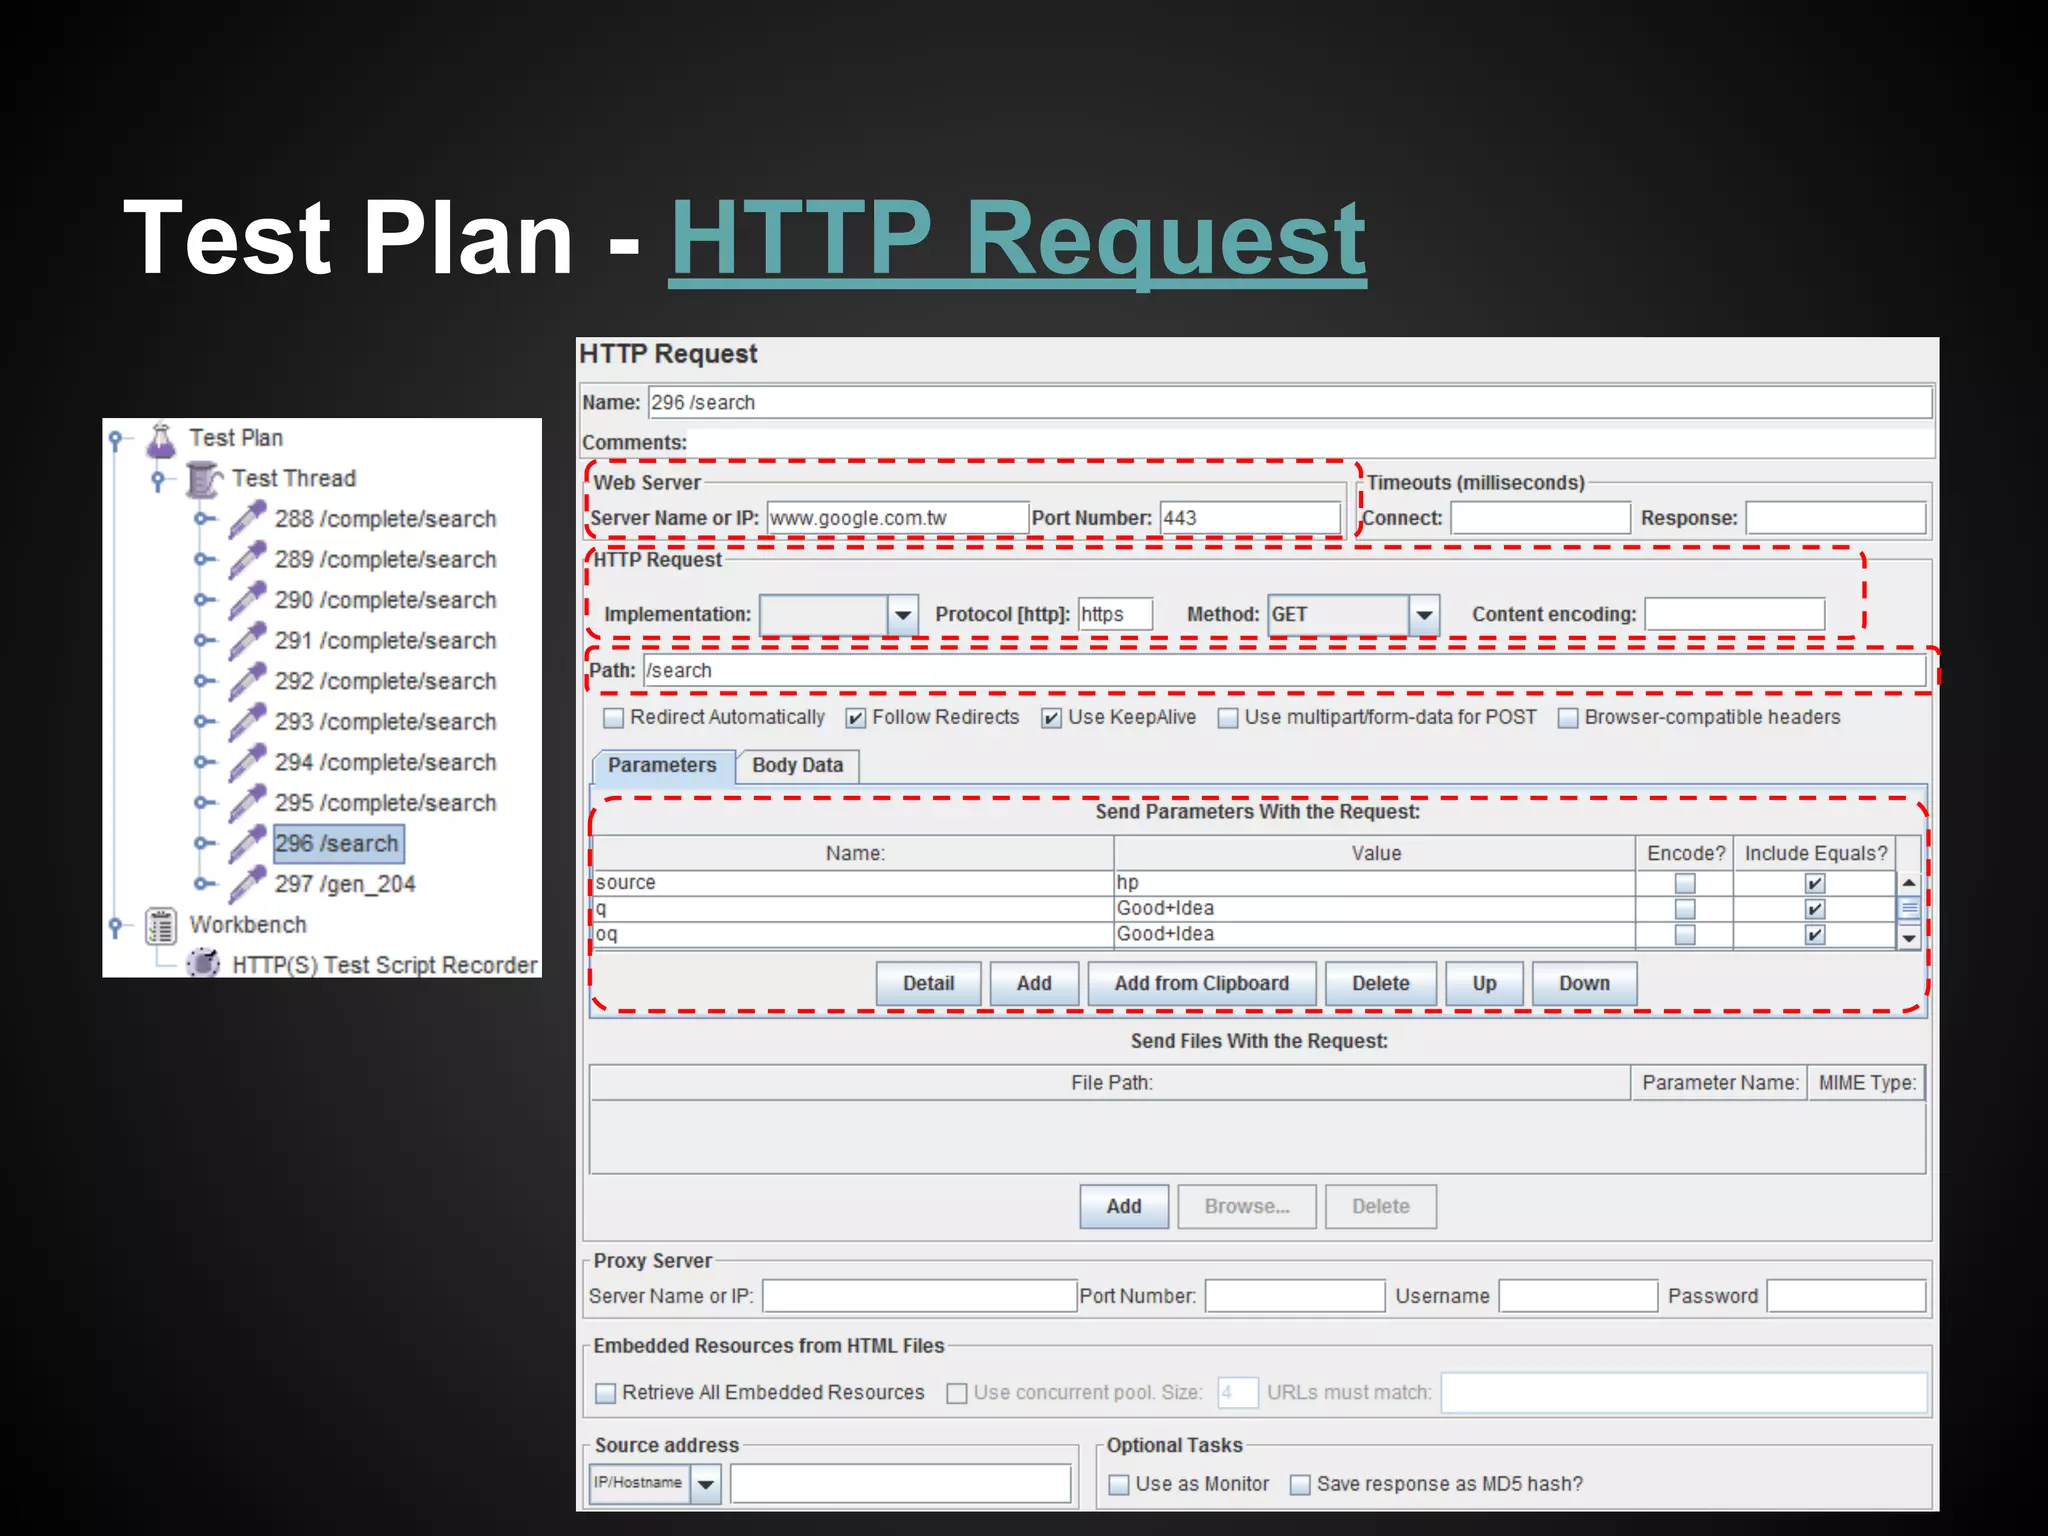Select 297 /gen_204 in the tree
This screenshot has height=1536, width=2048.
coord(345,885)
